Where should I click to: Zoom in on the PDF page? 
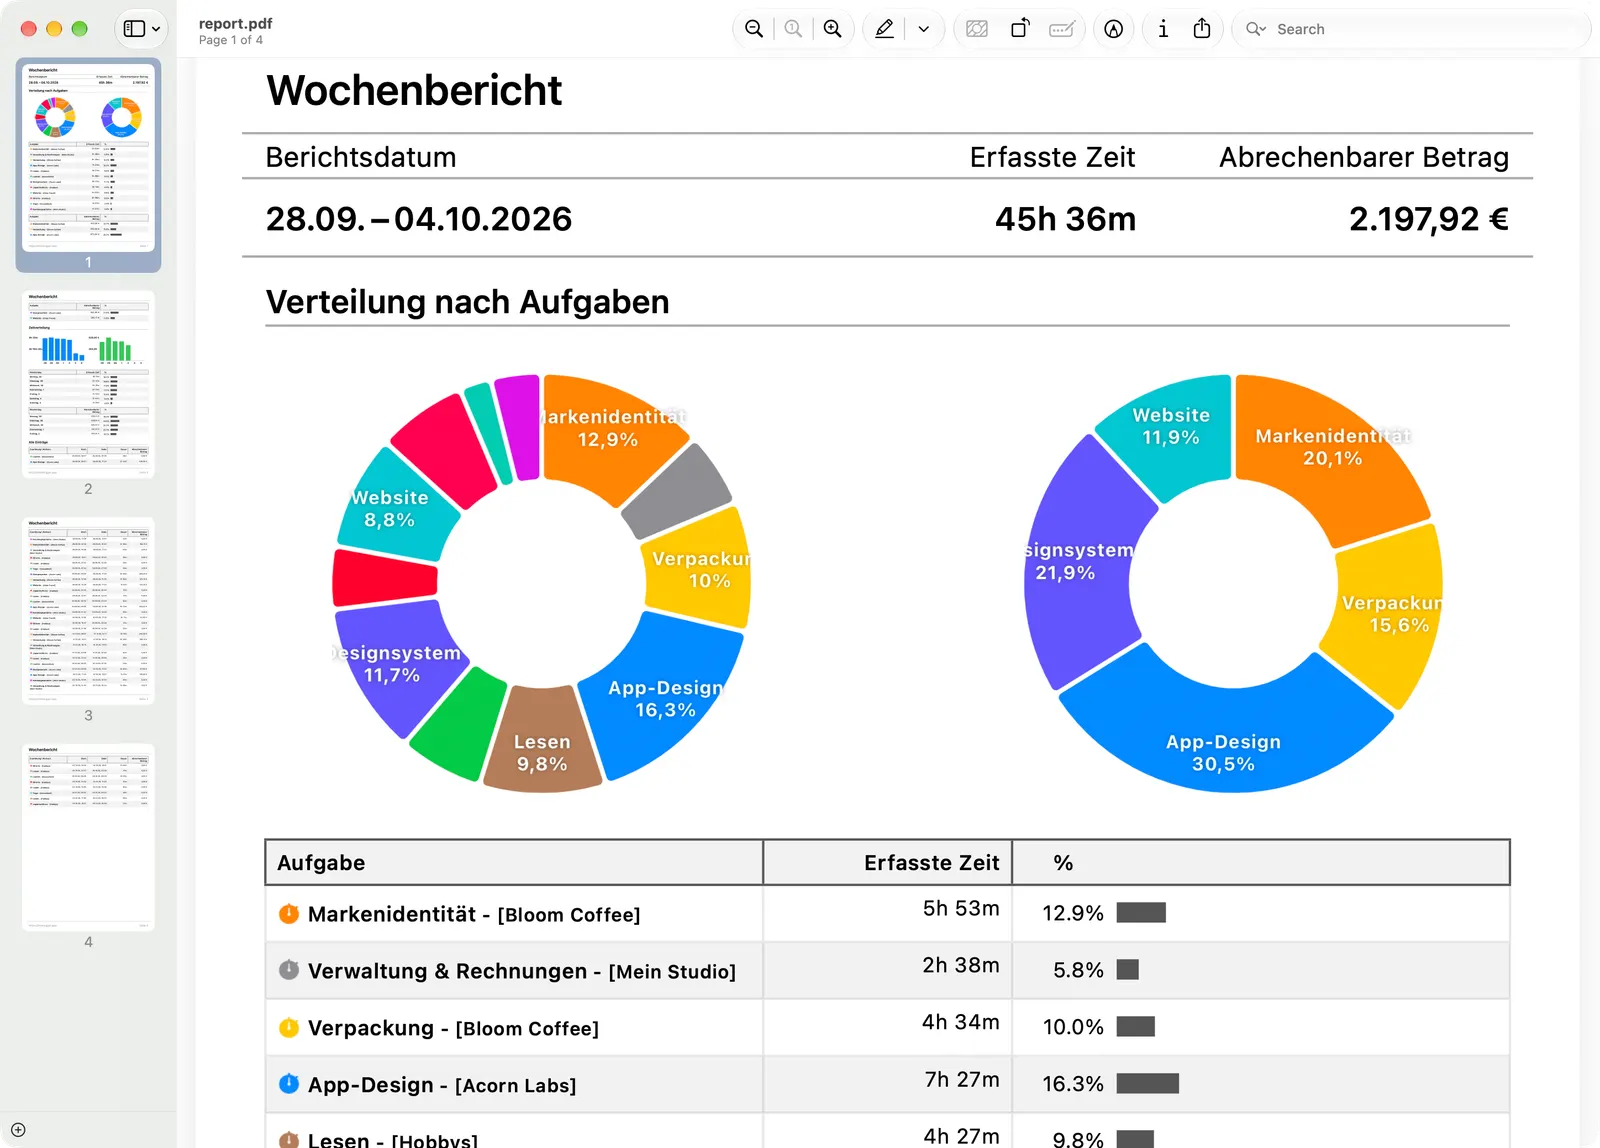point(832,29)
